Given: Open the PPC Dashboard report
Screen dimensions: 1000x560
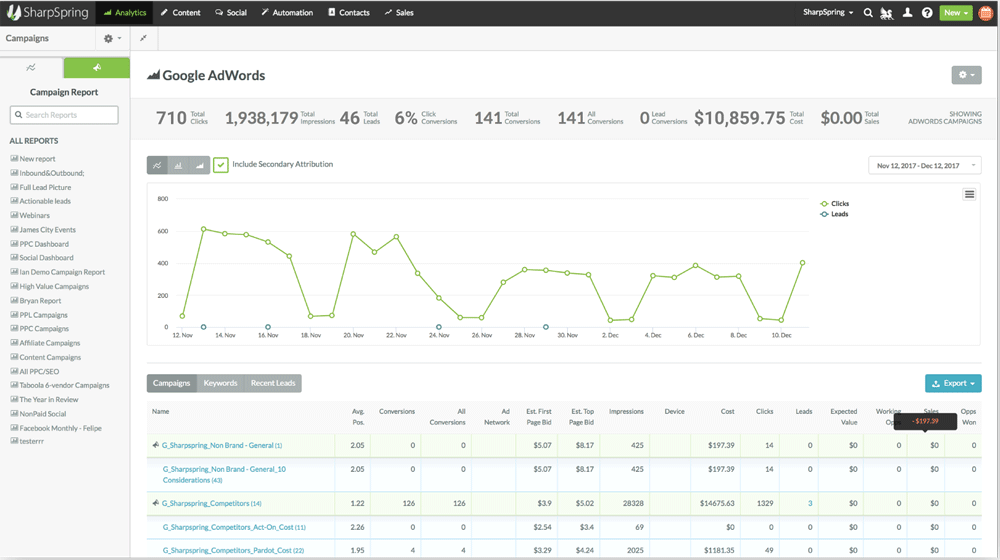Looking at the screenshot, I should coord(44,244).
